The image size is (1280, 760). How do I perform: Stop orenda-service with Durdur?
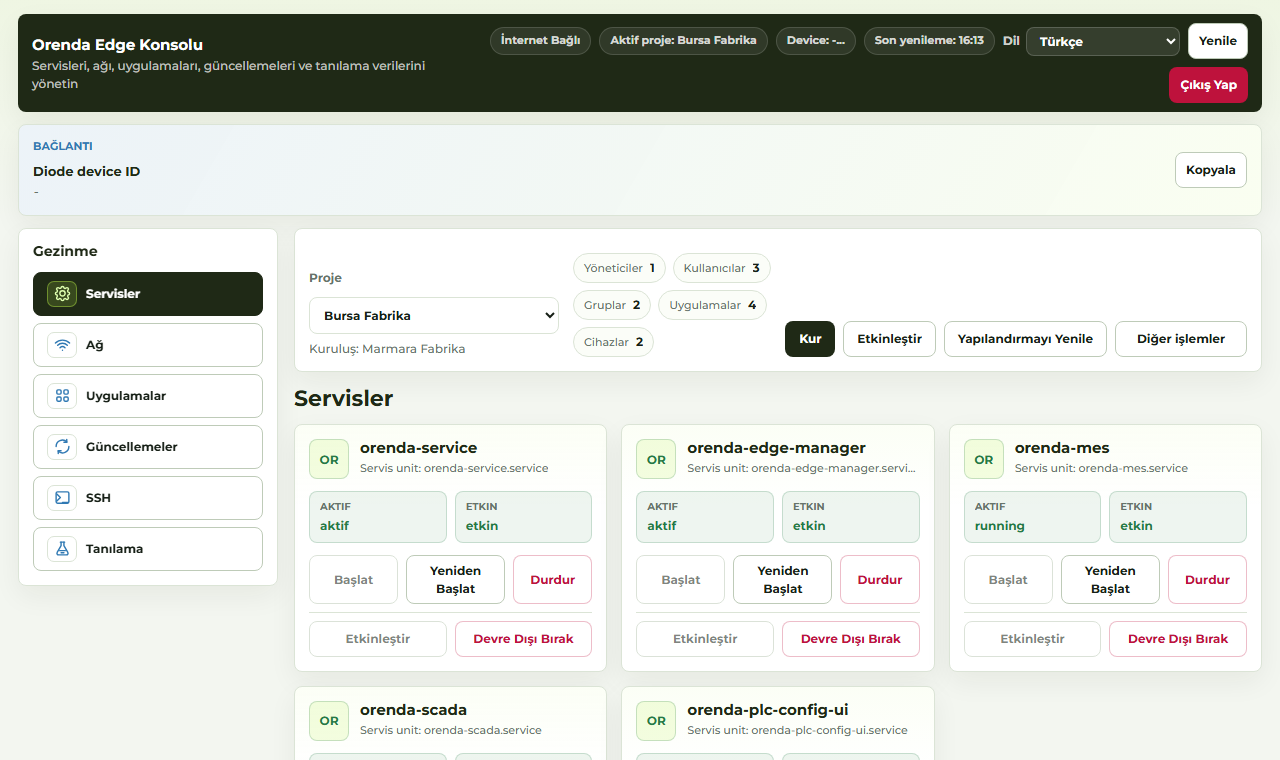(x=552, y=580)
